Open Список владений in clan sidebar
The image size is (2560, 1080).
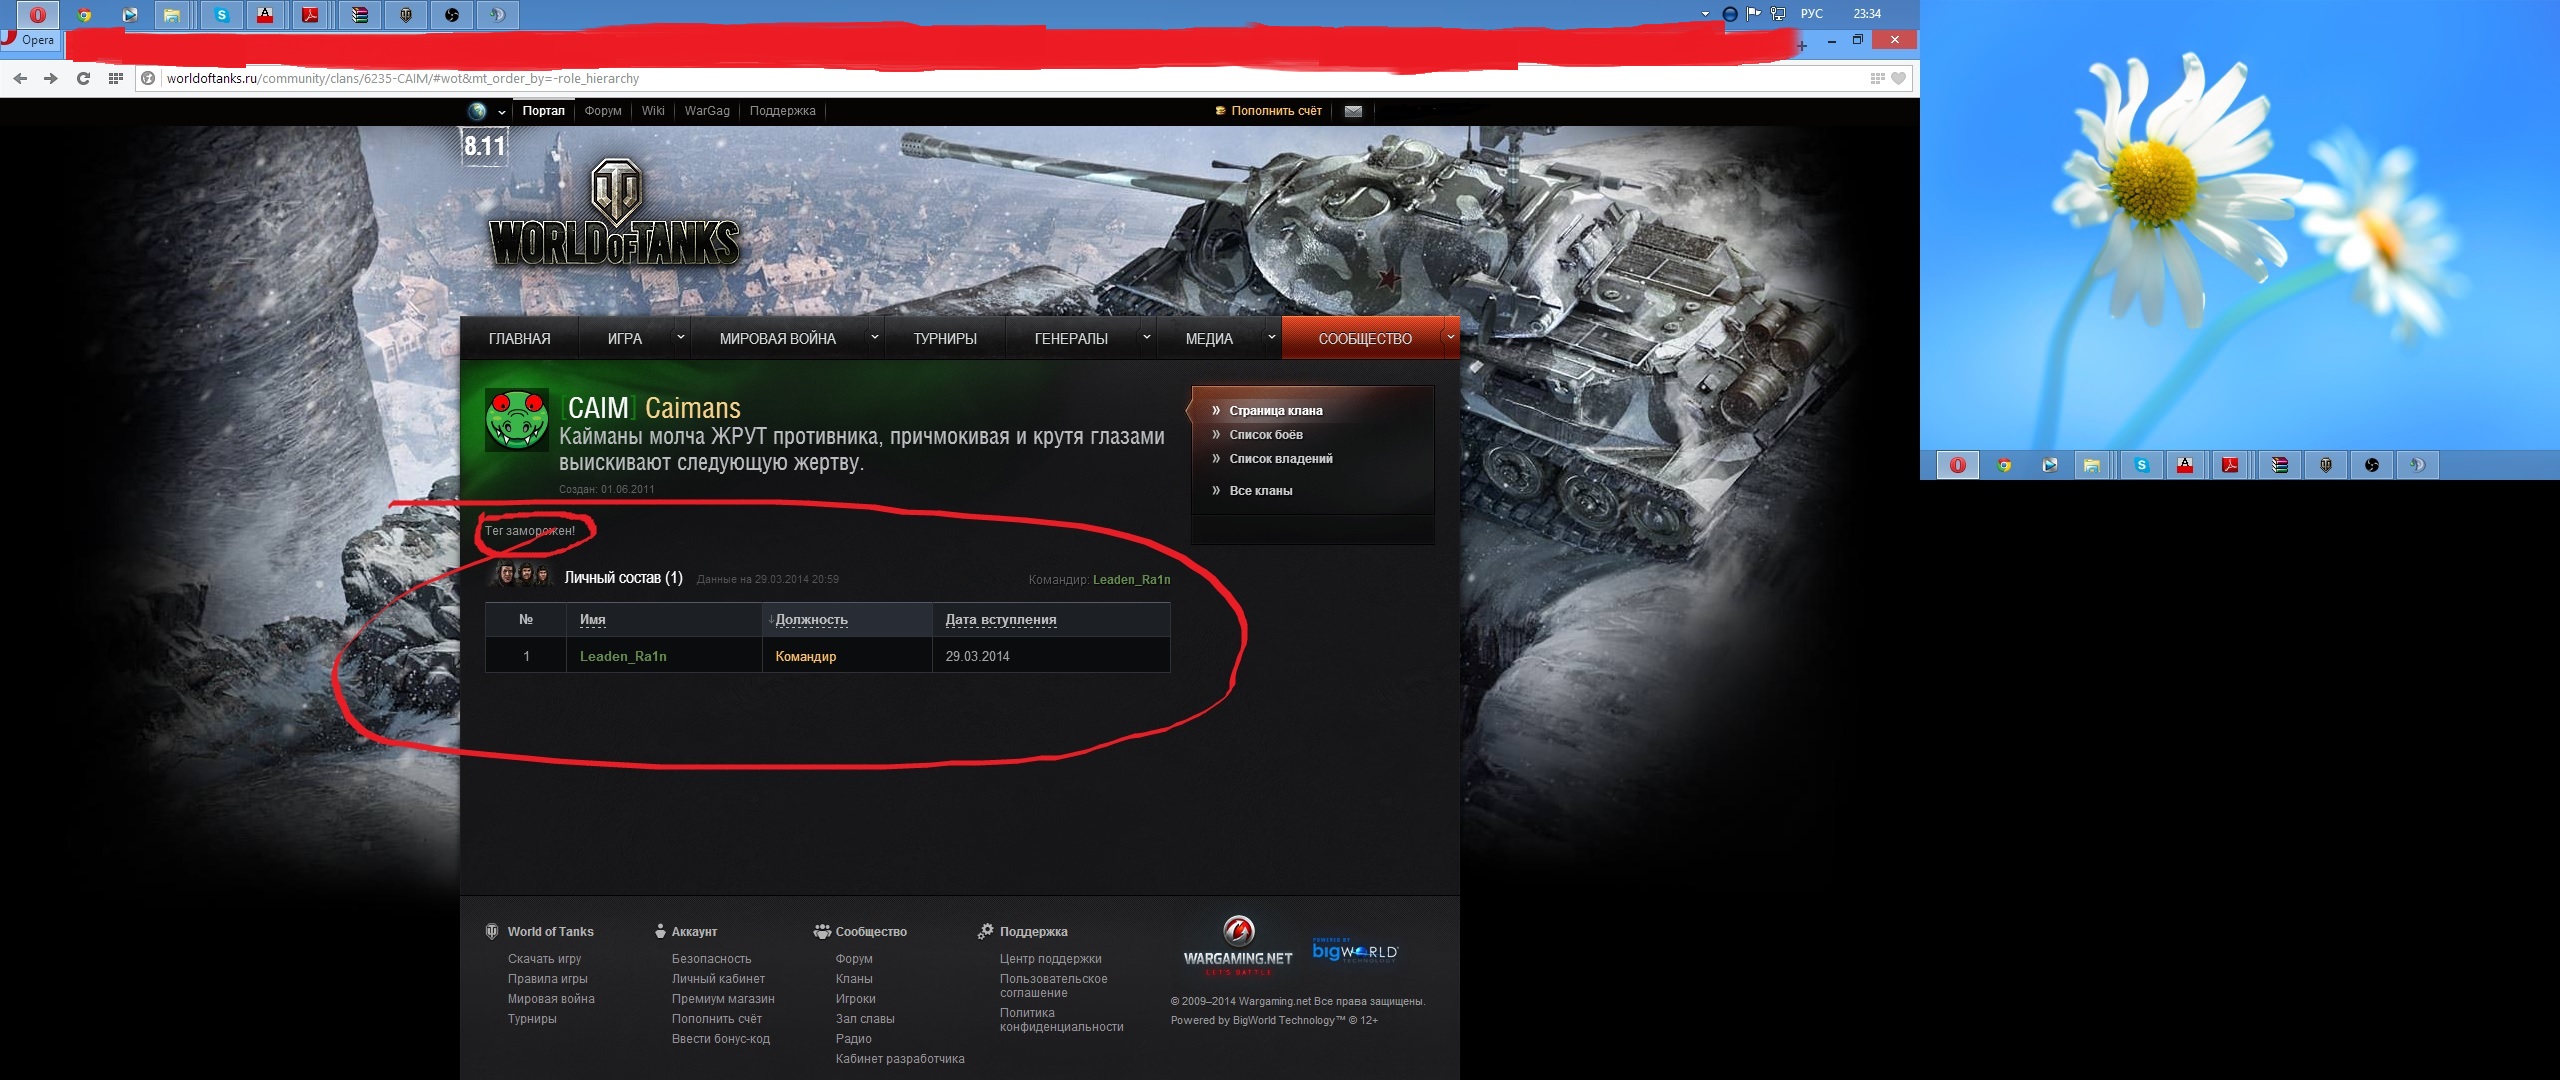(1281, 459)
